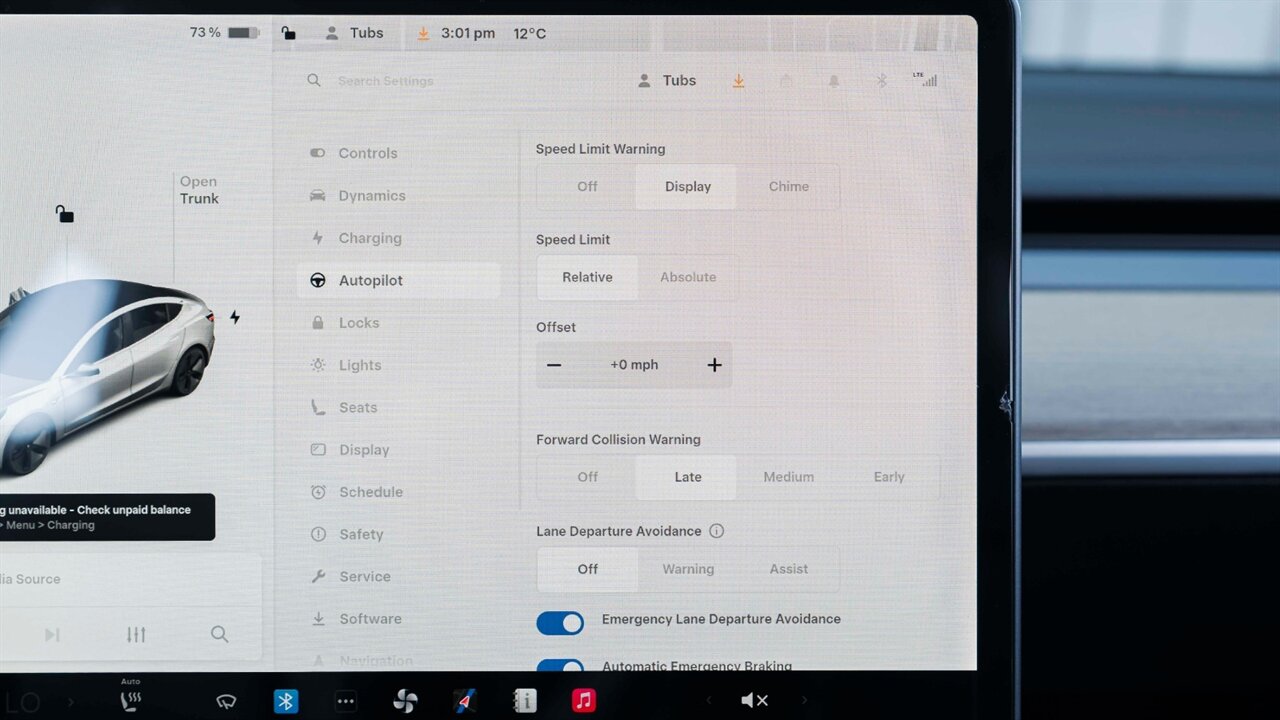The image size is (1280, 720).
Task: Open the fan climate control icon
Action: (405, 701)
